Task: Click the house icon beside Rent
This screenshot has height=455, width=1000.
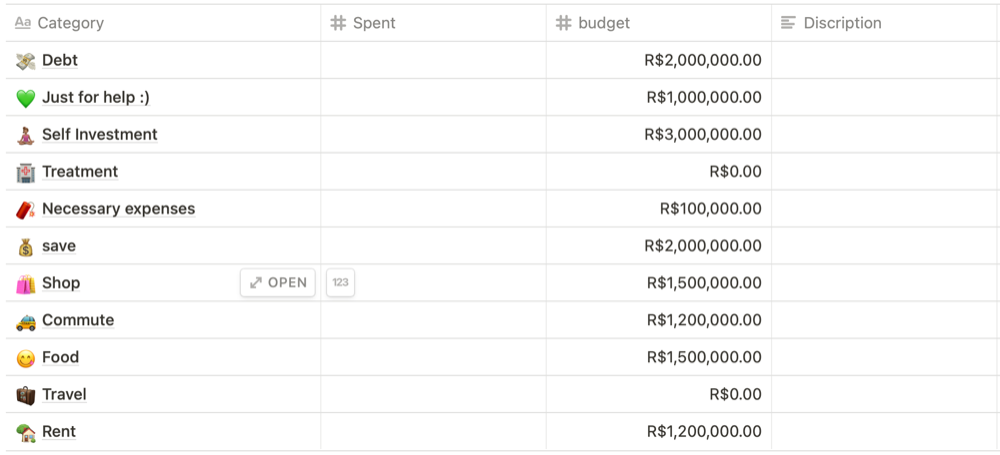Action: point(26,432)
